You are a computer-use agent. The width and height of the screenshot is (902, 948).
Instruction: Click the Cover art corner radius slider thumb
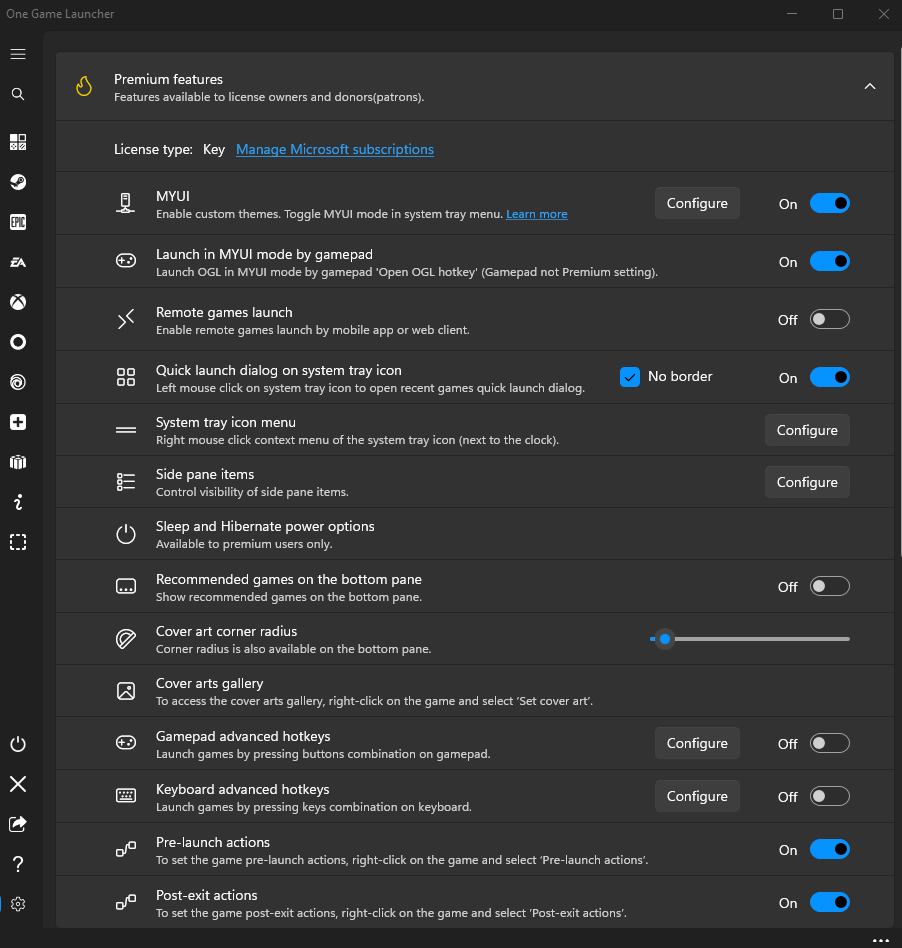[x=665, y=639]
